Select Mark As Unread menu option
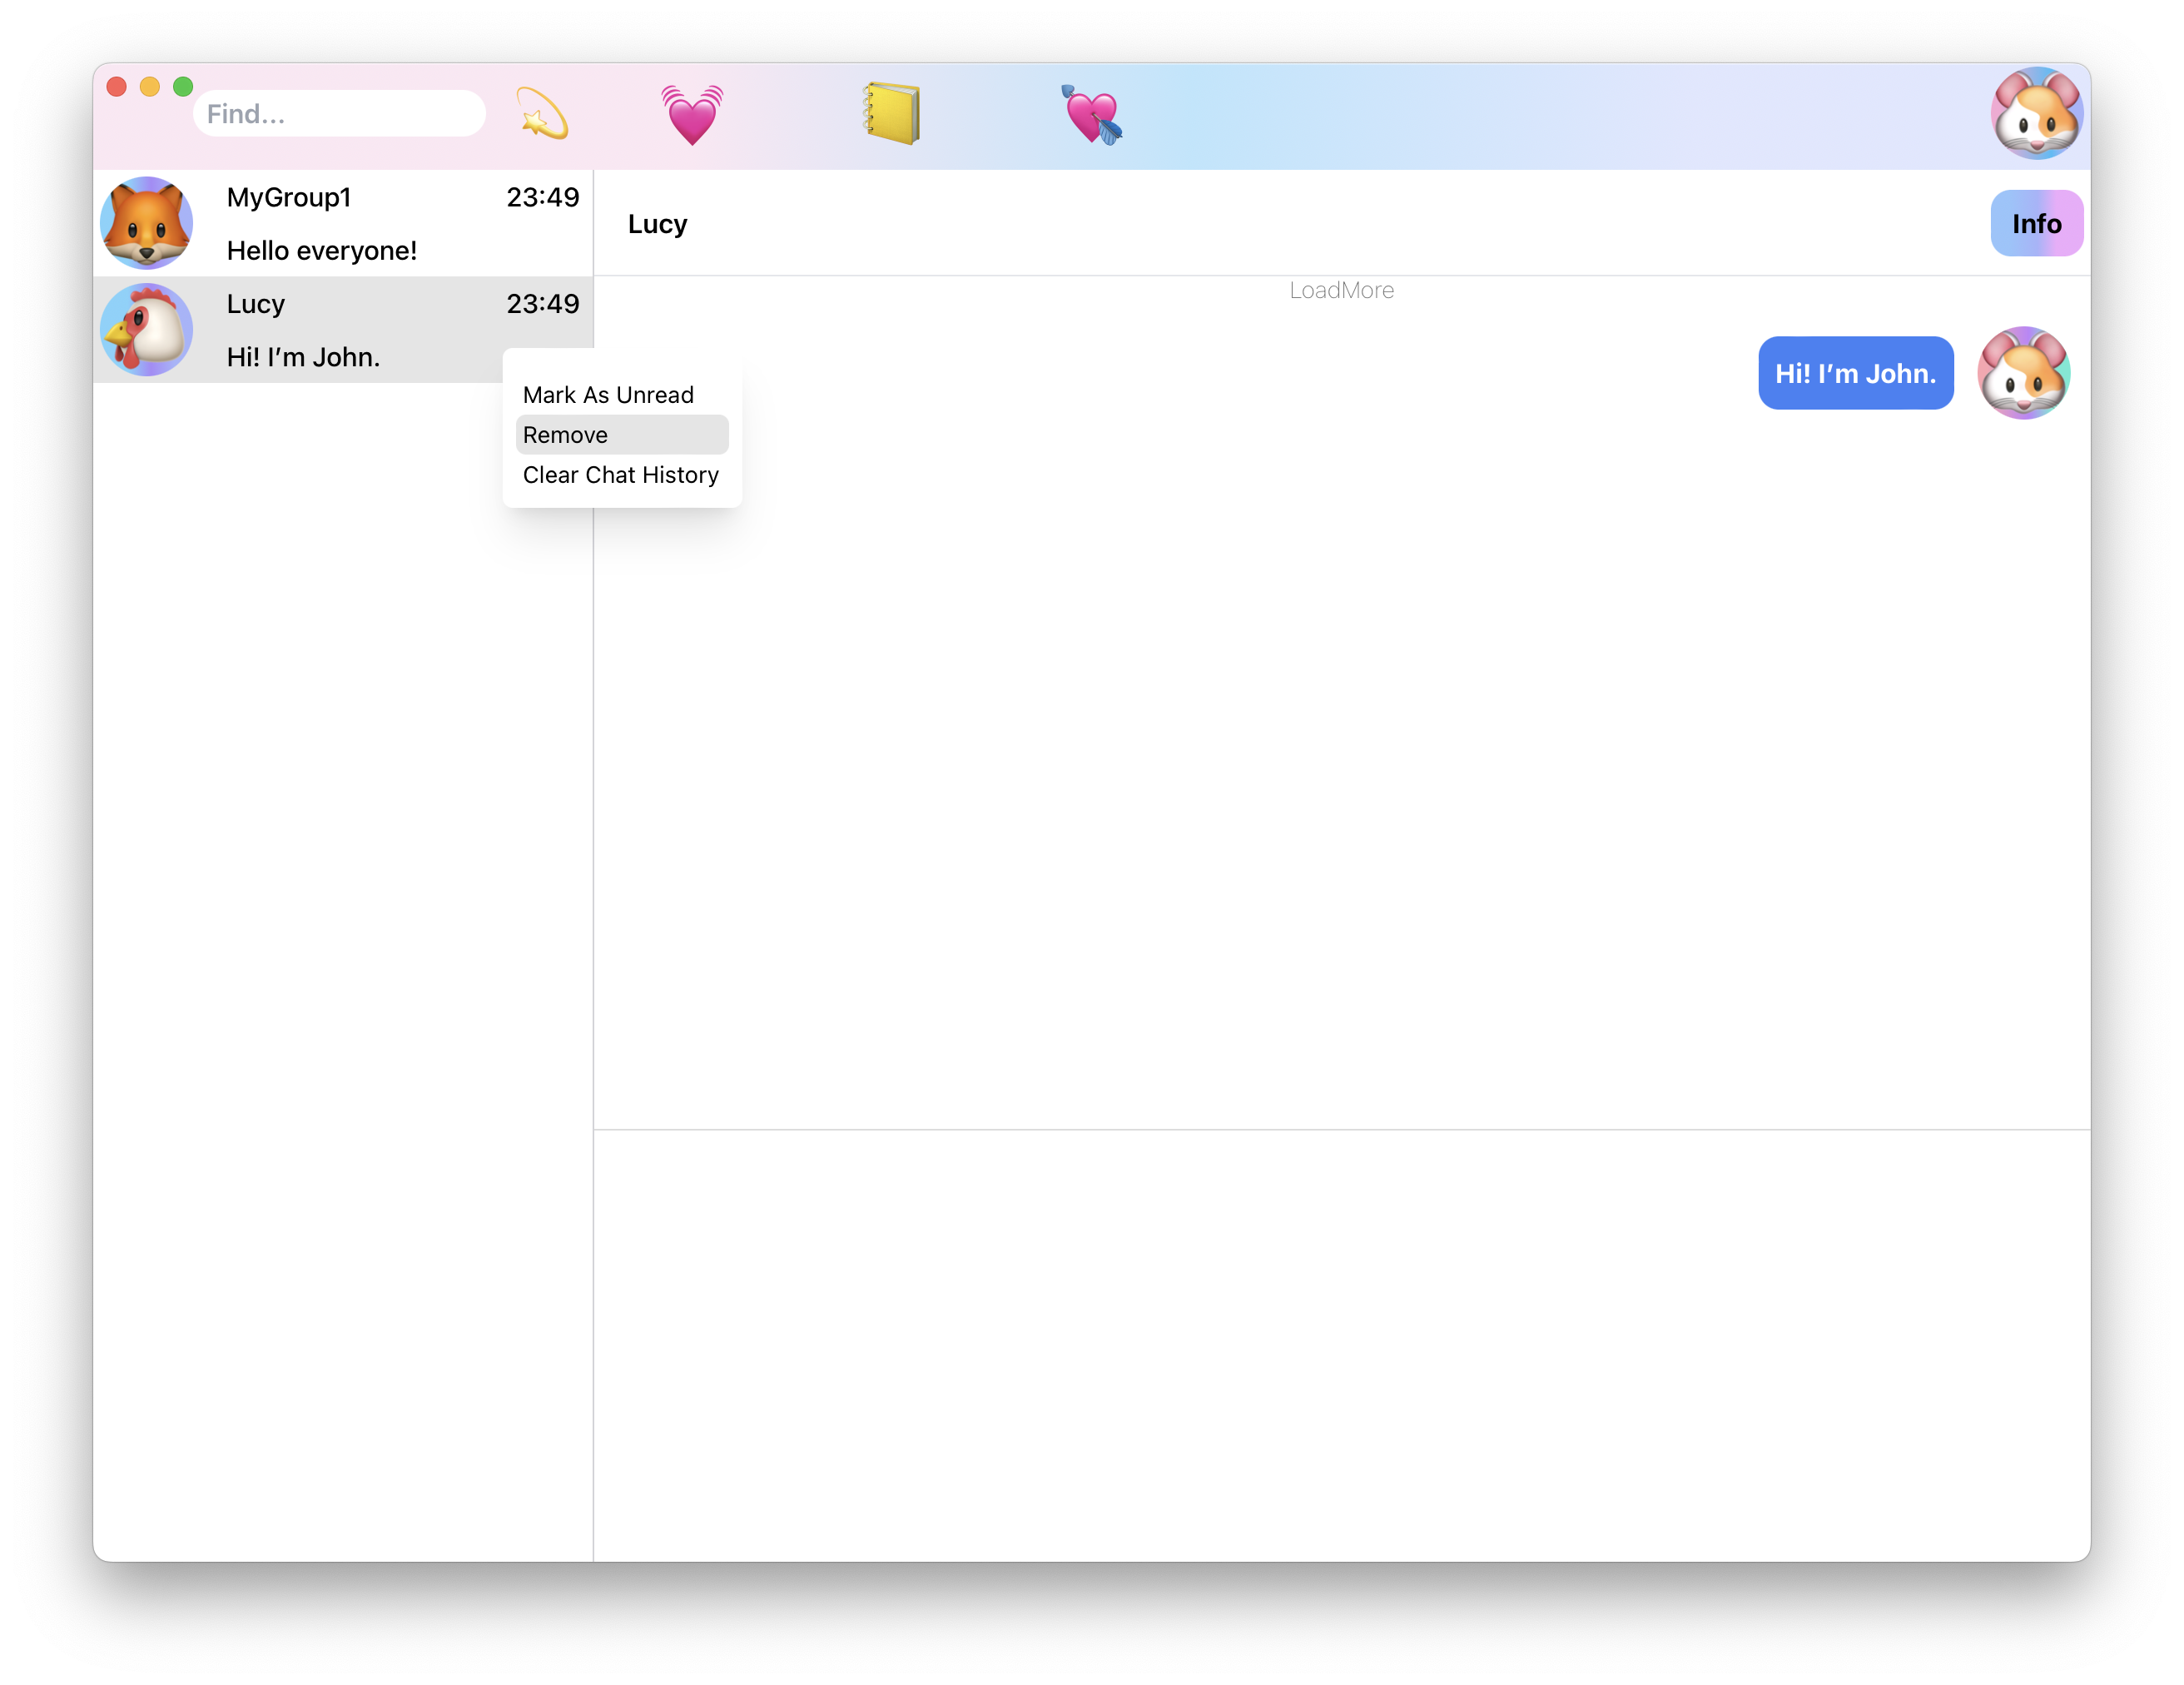Viewport: 2184px width, 1685px height. click(x=608, y=395)
